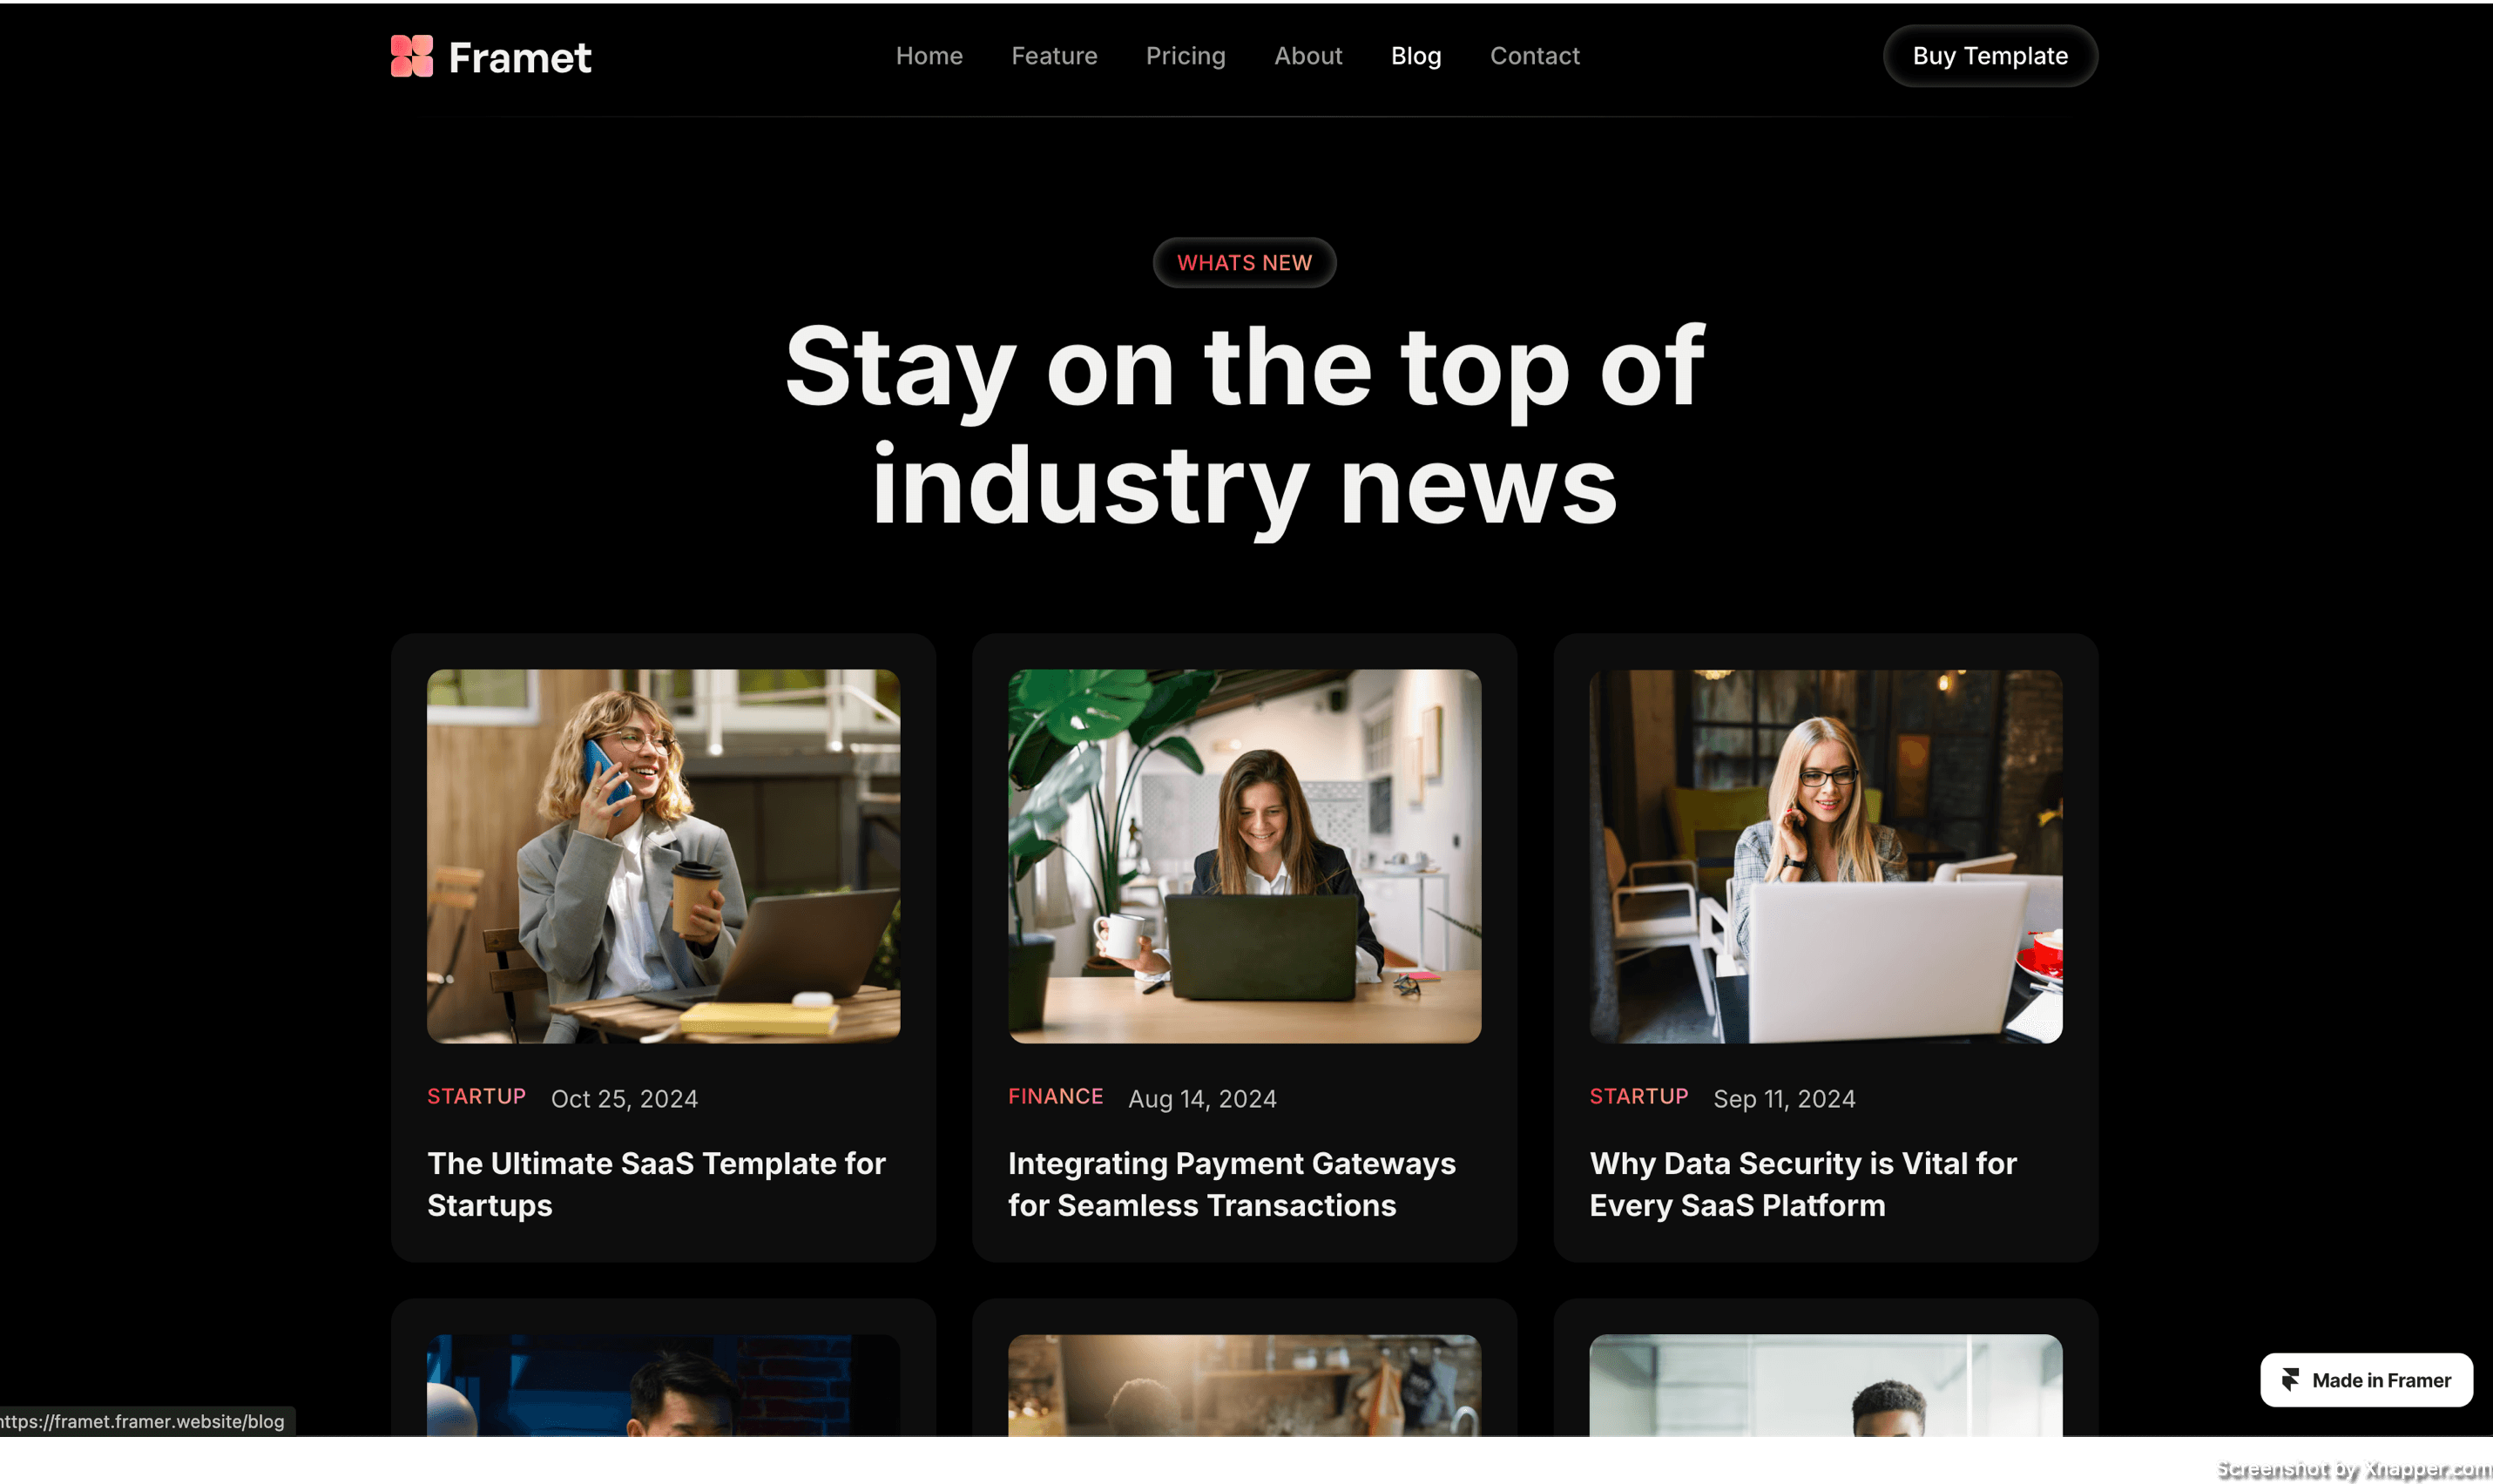Open the Home nav item

pos(928,56)
